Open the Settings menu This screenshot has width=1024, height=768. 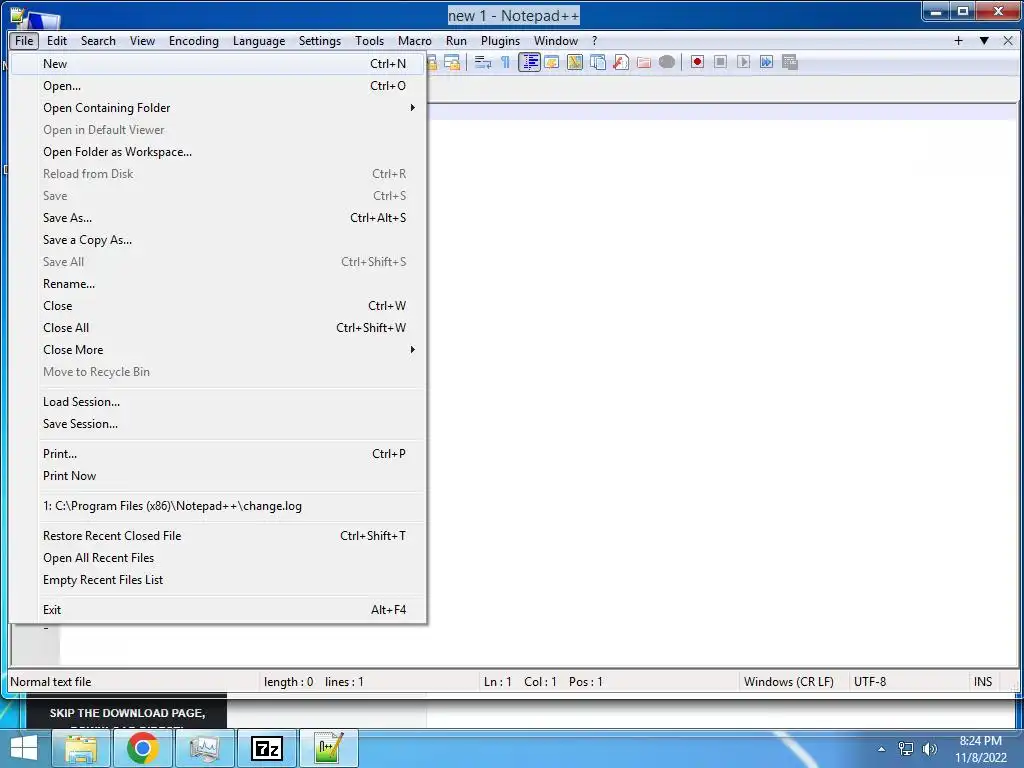(x=319, y=40)
